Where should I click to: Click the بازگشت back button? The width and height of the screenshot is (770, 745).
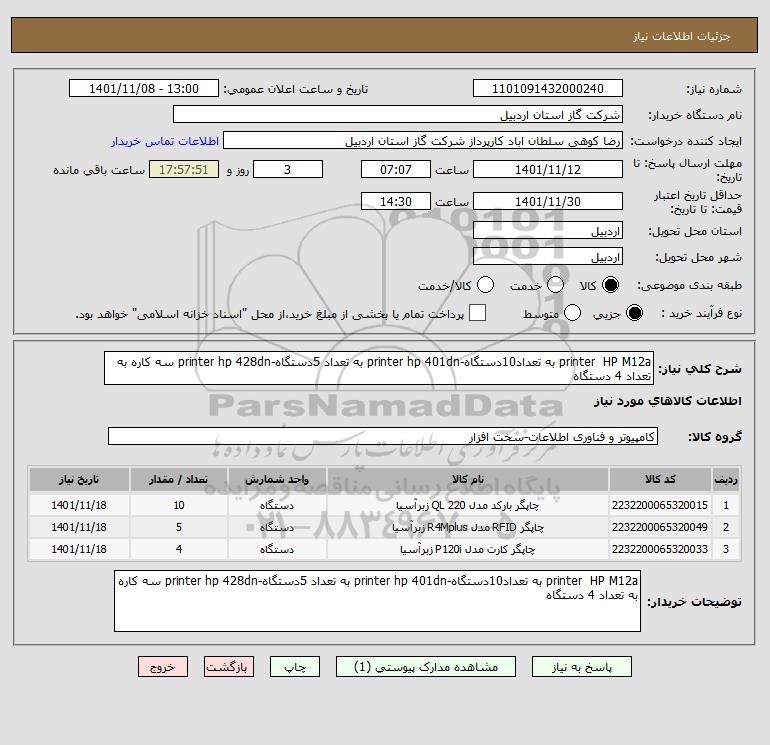229,667
